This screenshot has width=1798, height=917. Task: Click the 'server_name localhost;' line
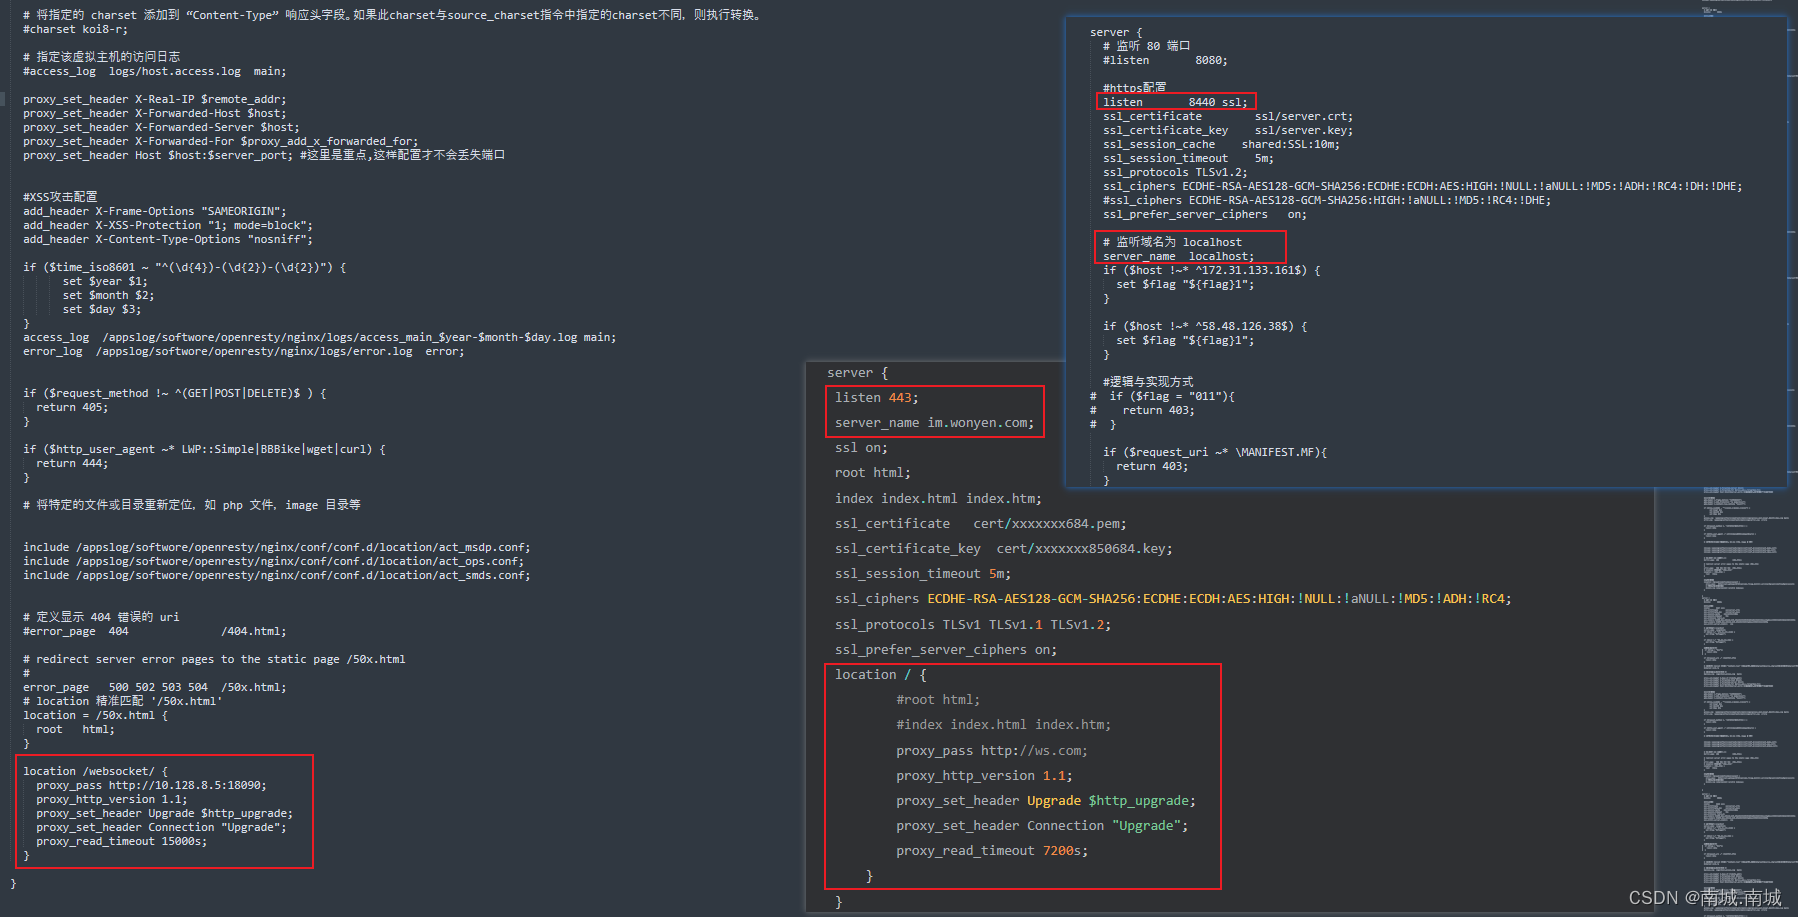1178,256
